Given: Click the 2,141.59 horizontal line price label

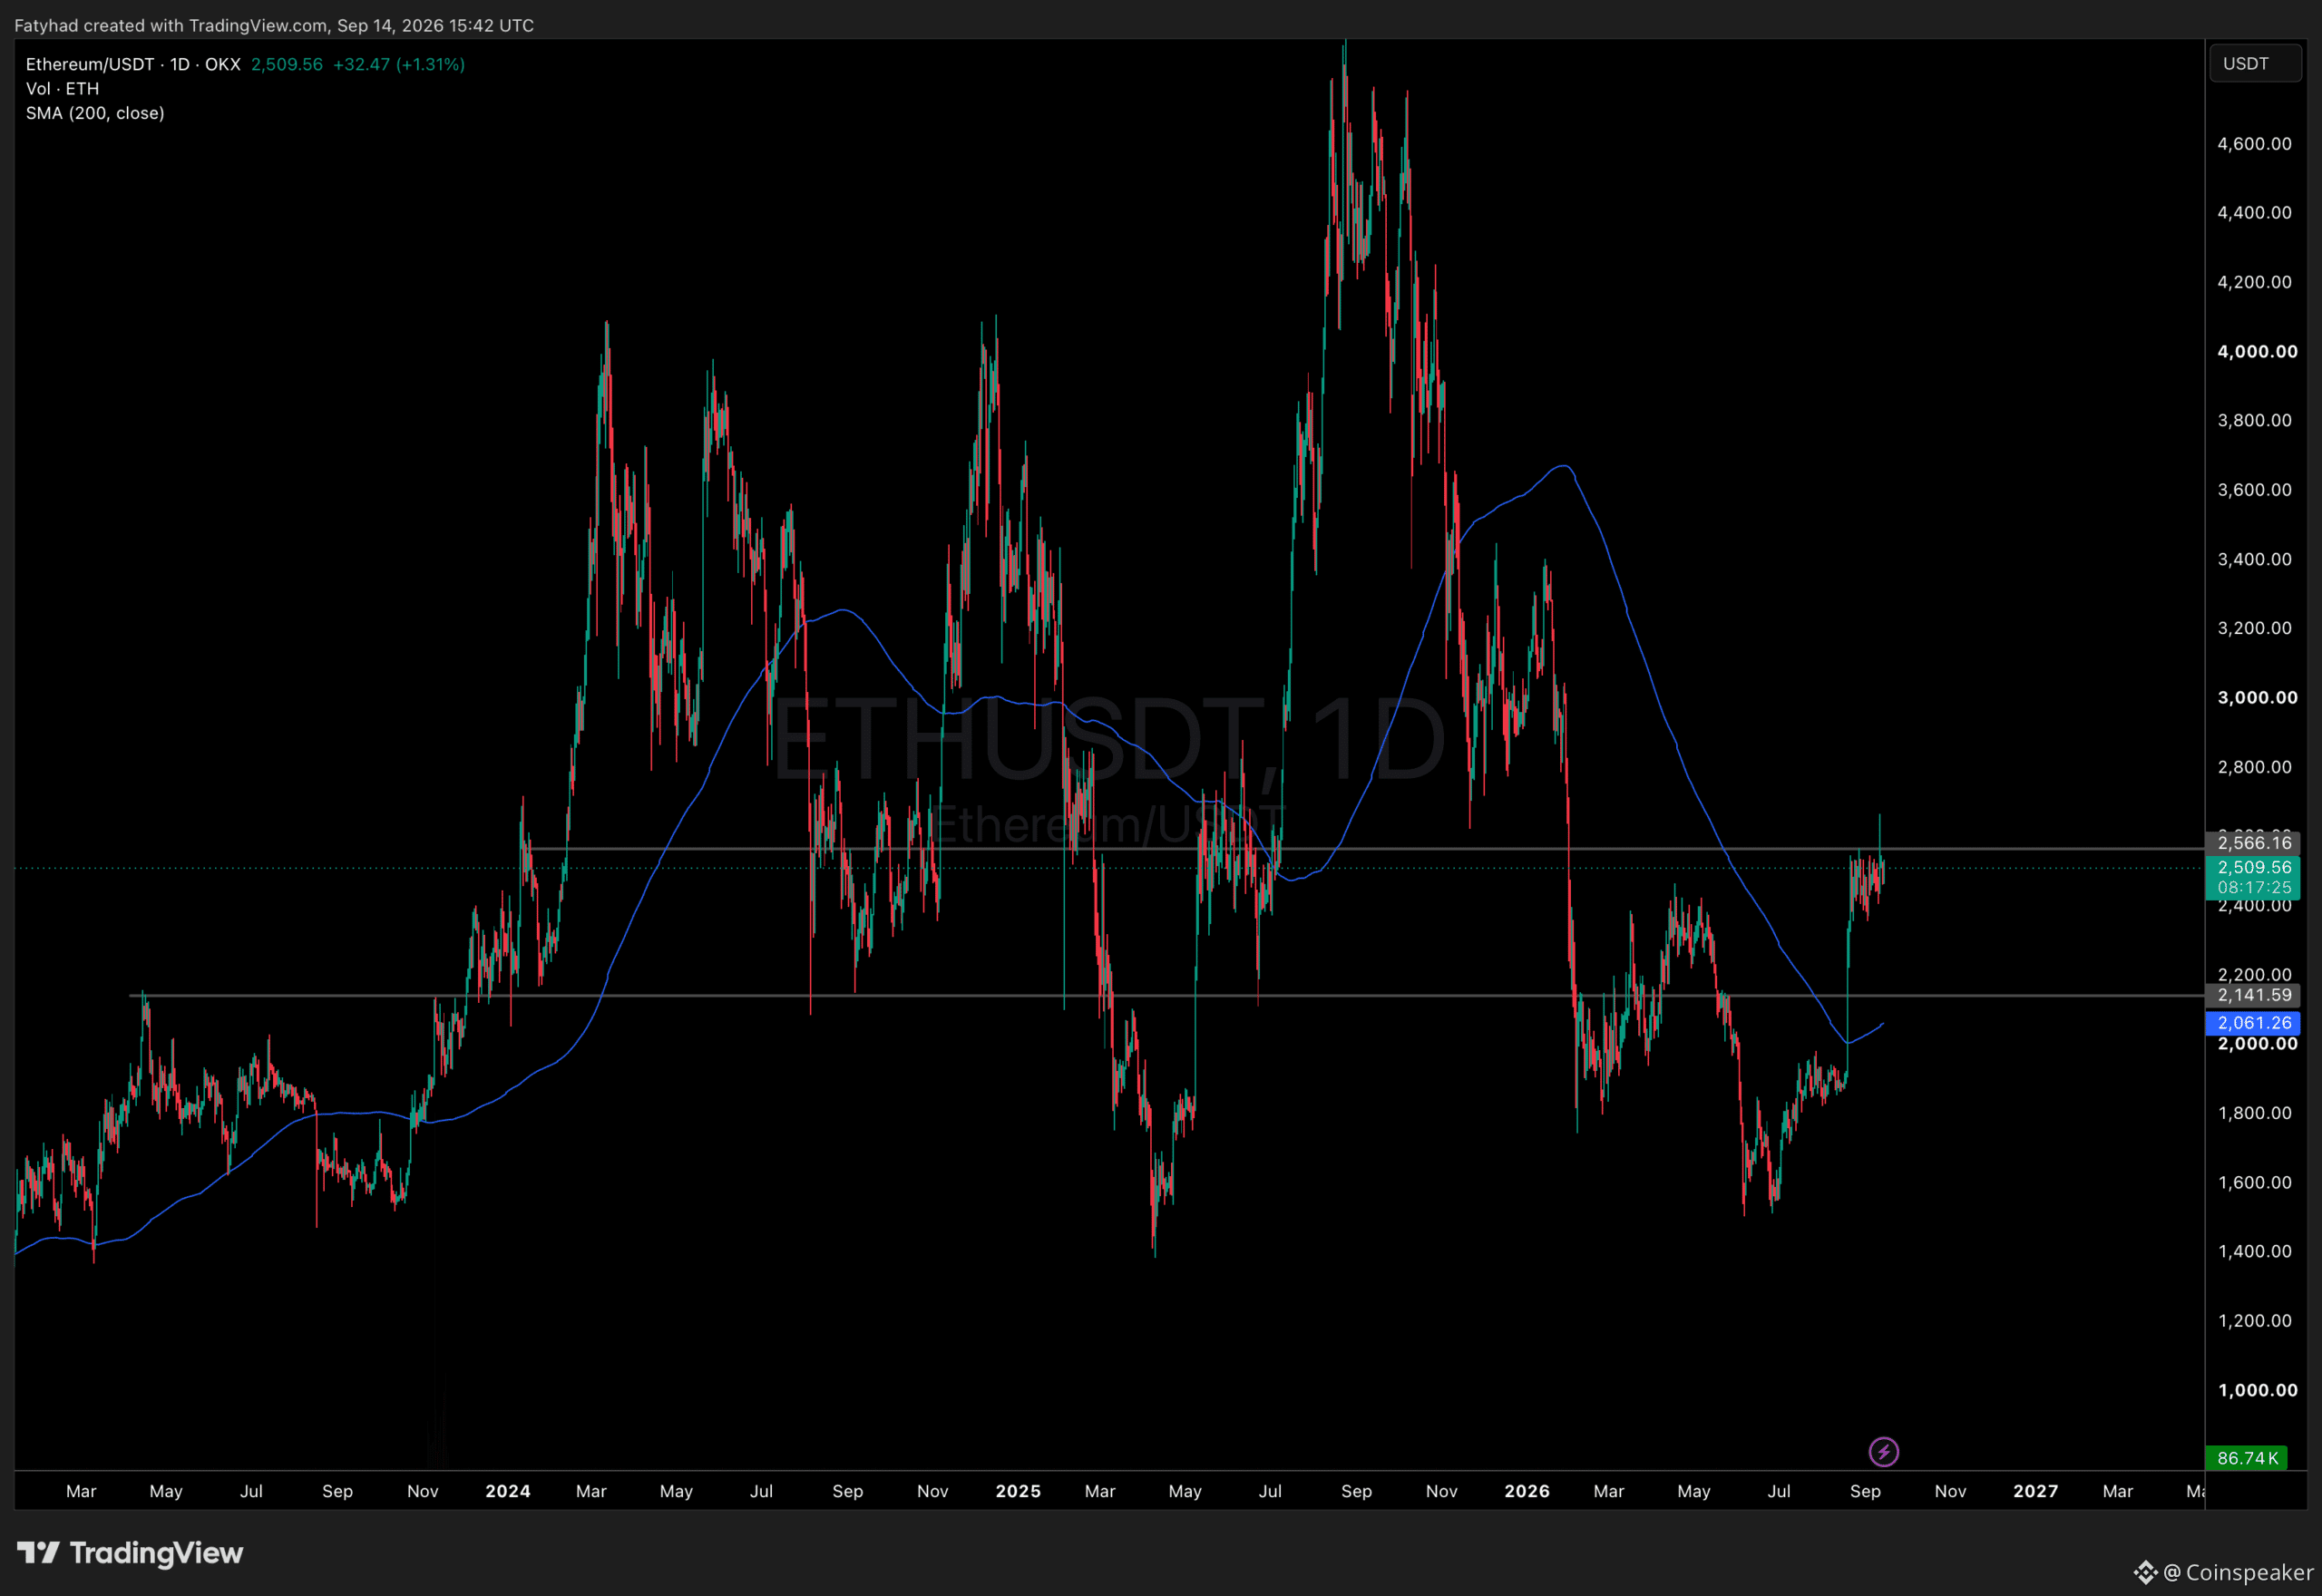Looking at the screenshot, I should pos(2253,995).
